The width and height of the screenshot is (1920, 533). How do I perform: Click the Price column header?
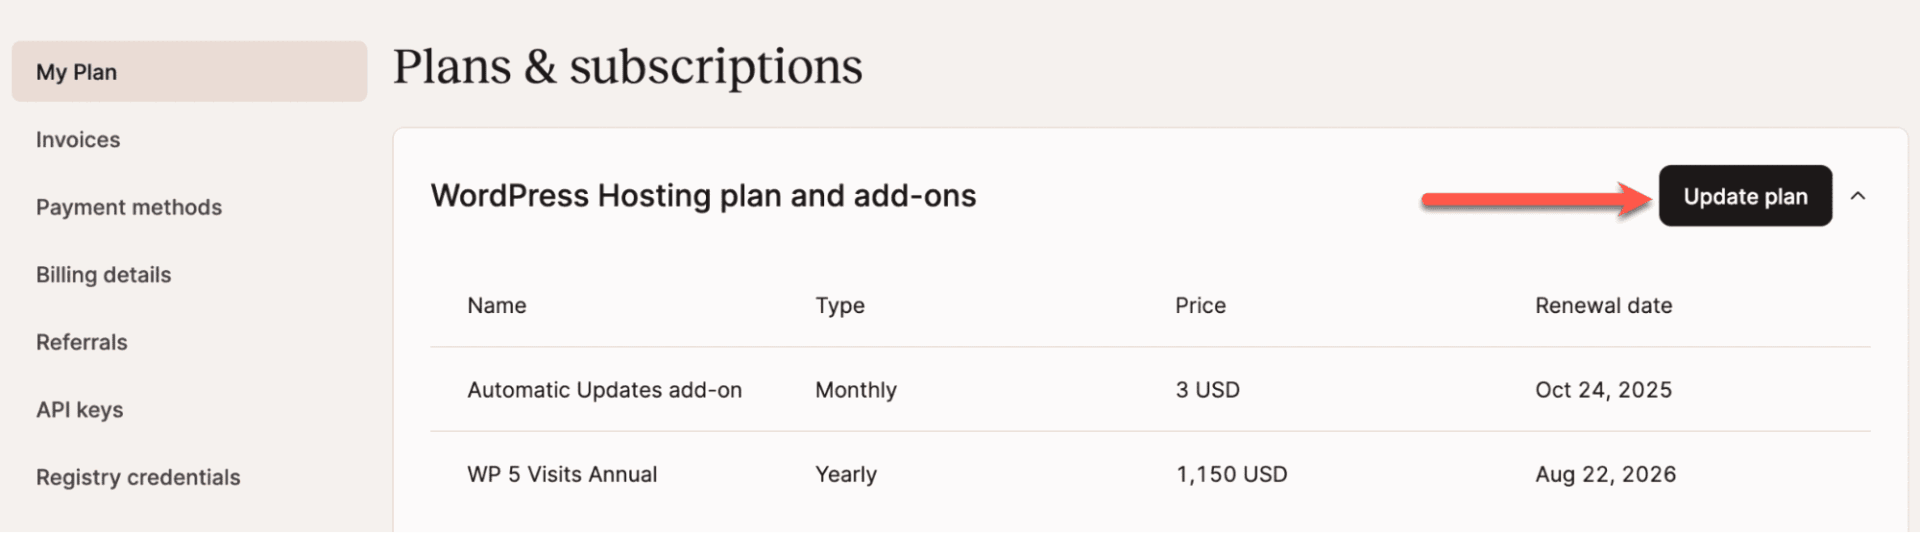(1200, 306)
